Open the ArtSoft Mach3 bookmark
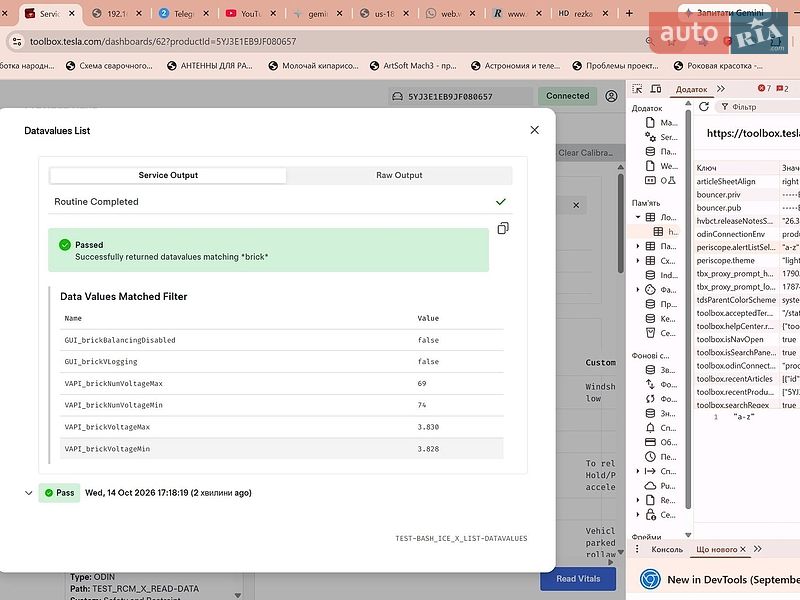Viewport: 800px width, 600px height. (x=413, y=65)
